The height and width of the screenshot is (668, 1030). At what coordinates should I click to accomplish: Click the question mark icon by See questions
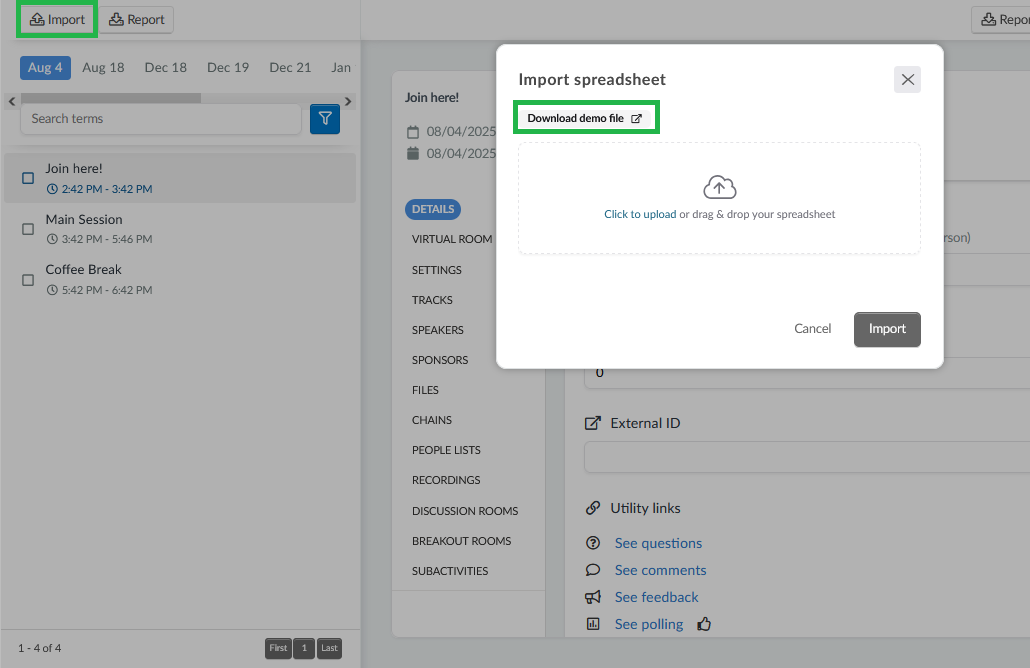click(593, 543)
